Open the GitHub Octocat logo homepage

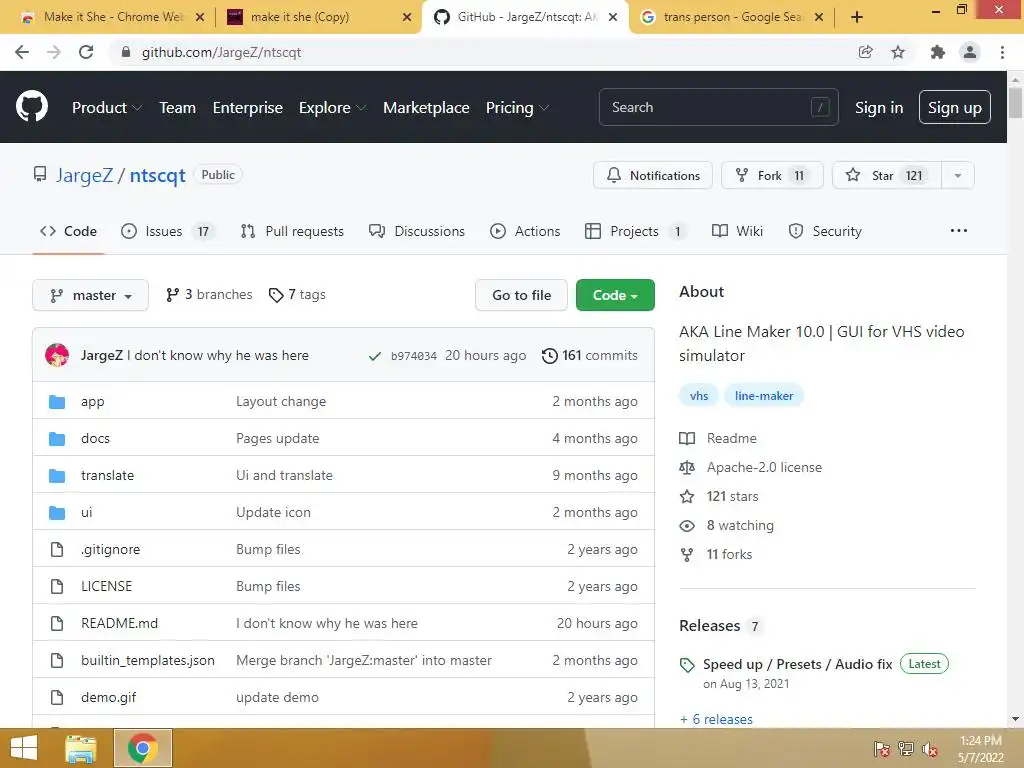pyautogui.click(x=31, y=107)
